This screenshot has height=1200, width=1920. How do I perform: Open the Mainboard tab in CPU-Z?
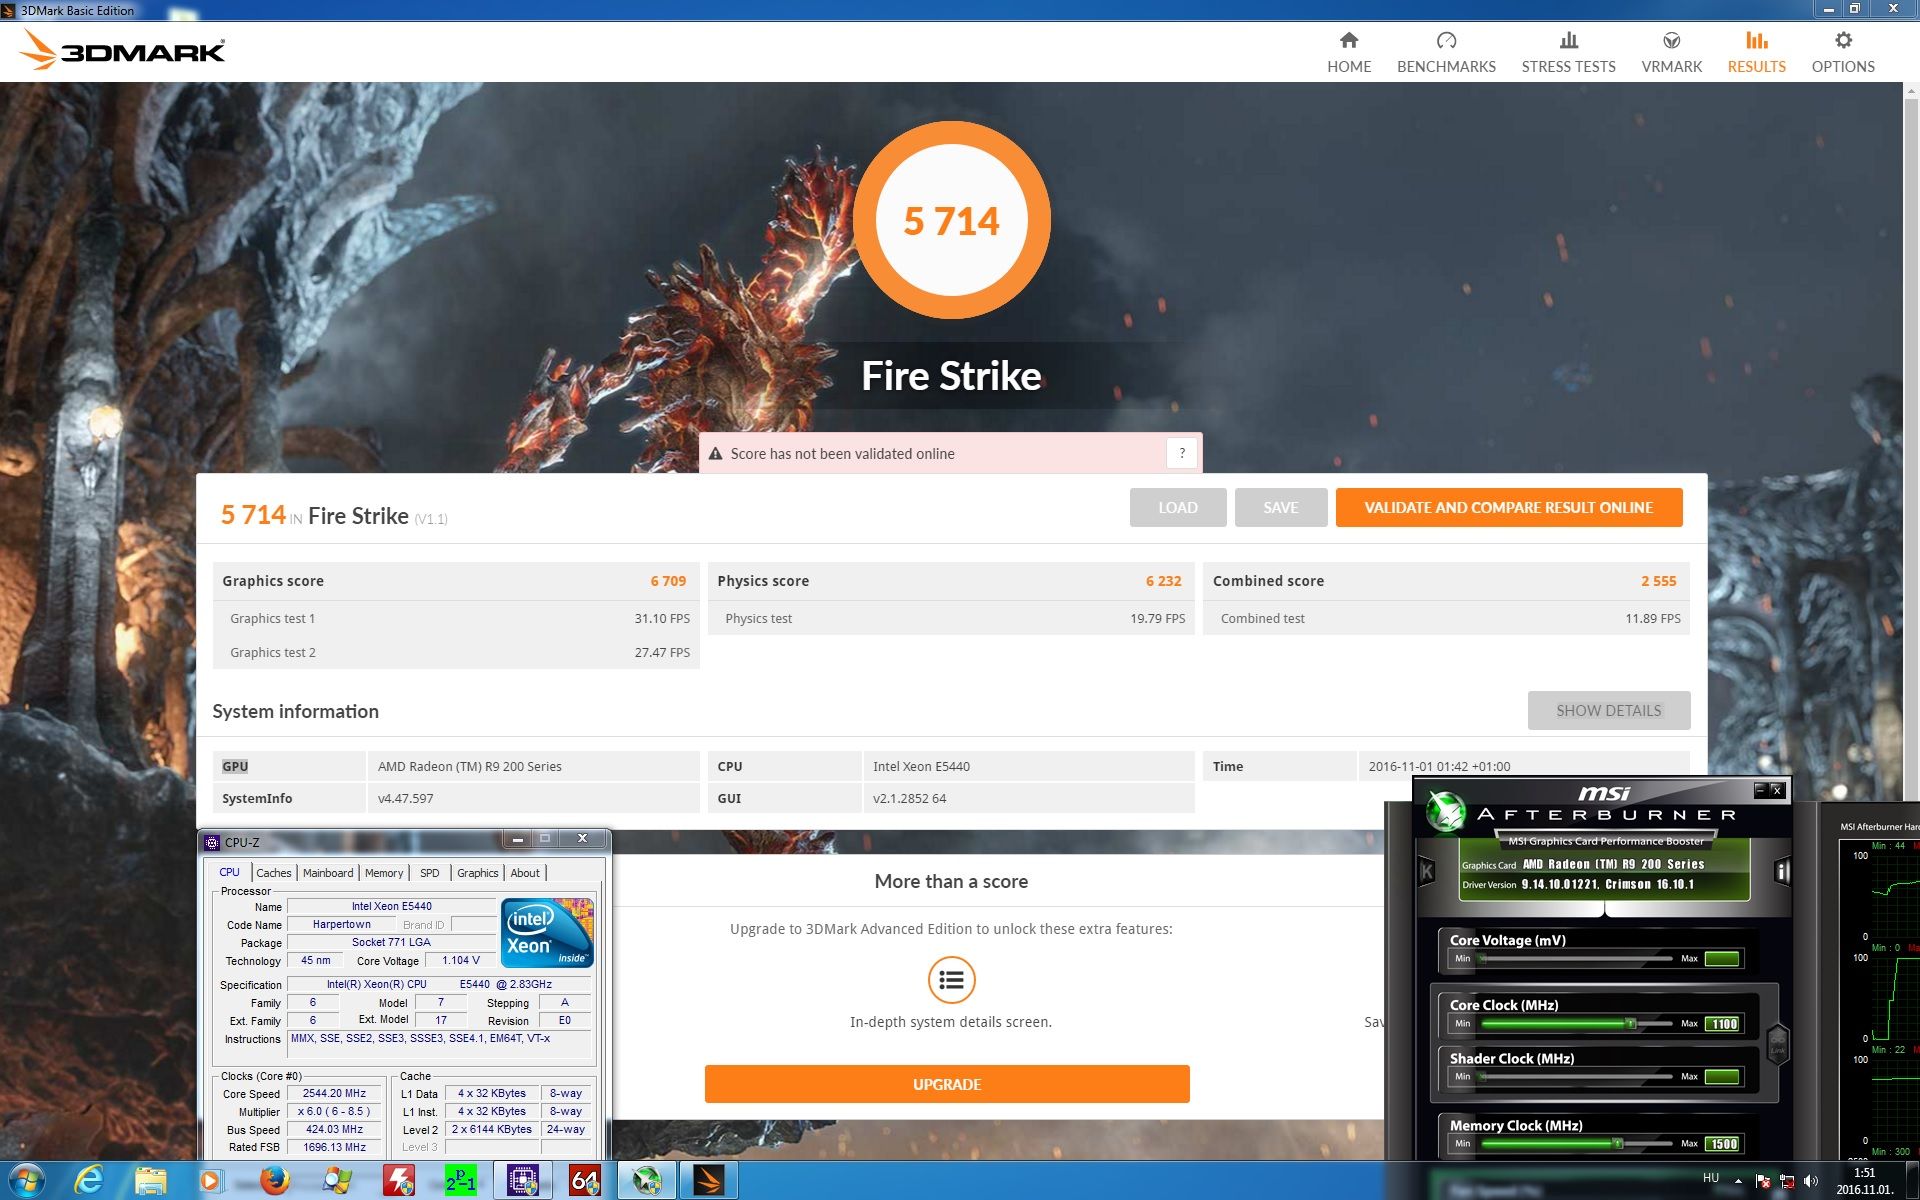(328, 873)
